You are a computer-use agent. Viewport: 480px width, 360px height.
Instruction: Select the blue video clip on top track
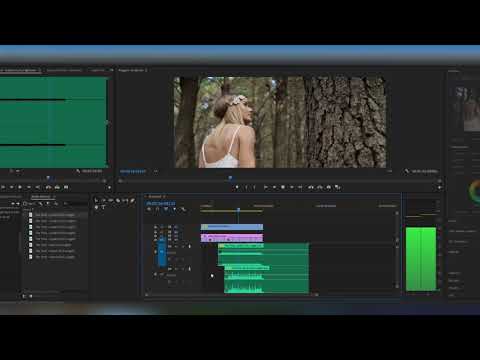(232, 227)
